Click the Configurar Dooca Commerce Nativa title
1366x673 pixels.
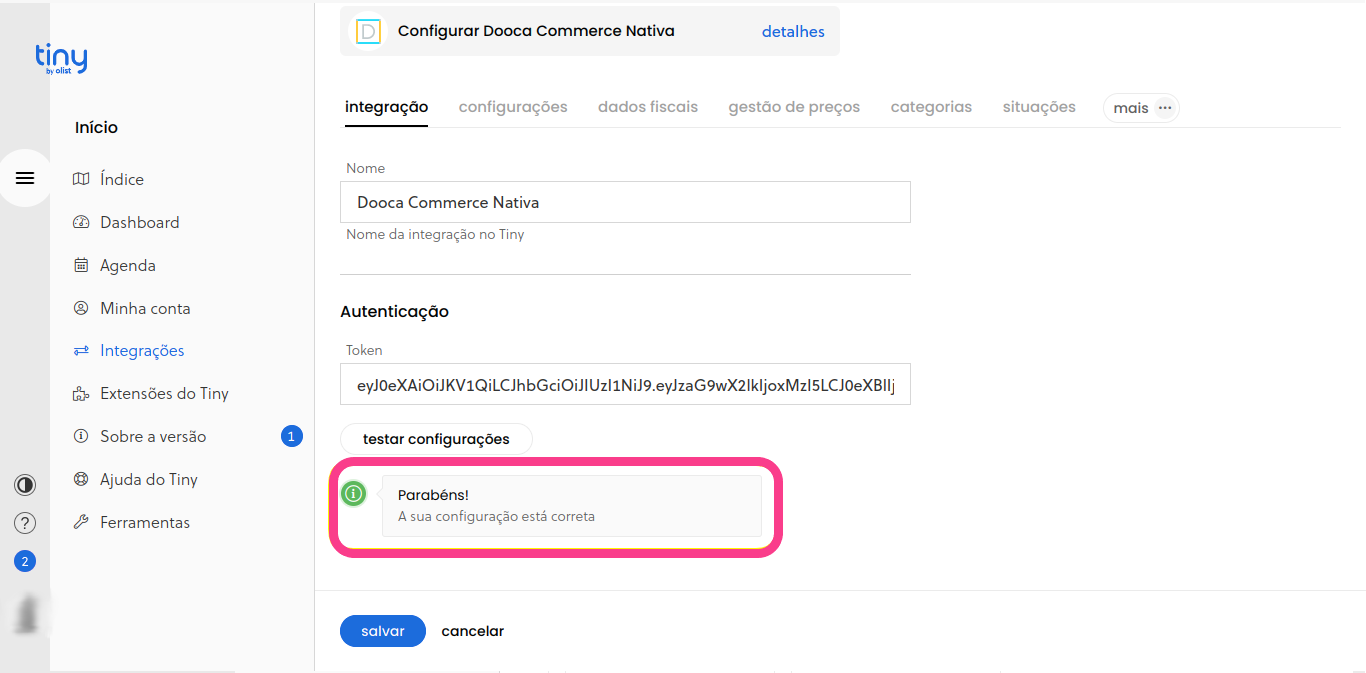(x=536, y=31)
